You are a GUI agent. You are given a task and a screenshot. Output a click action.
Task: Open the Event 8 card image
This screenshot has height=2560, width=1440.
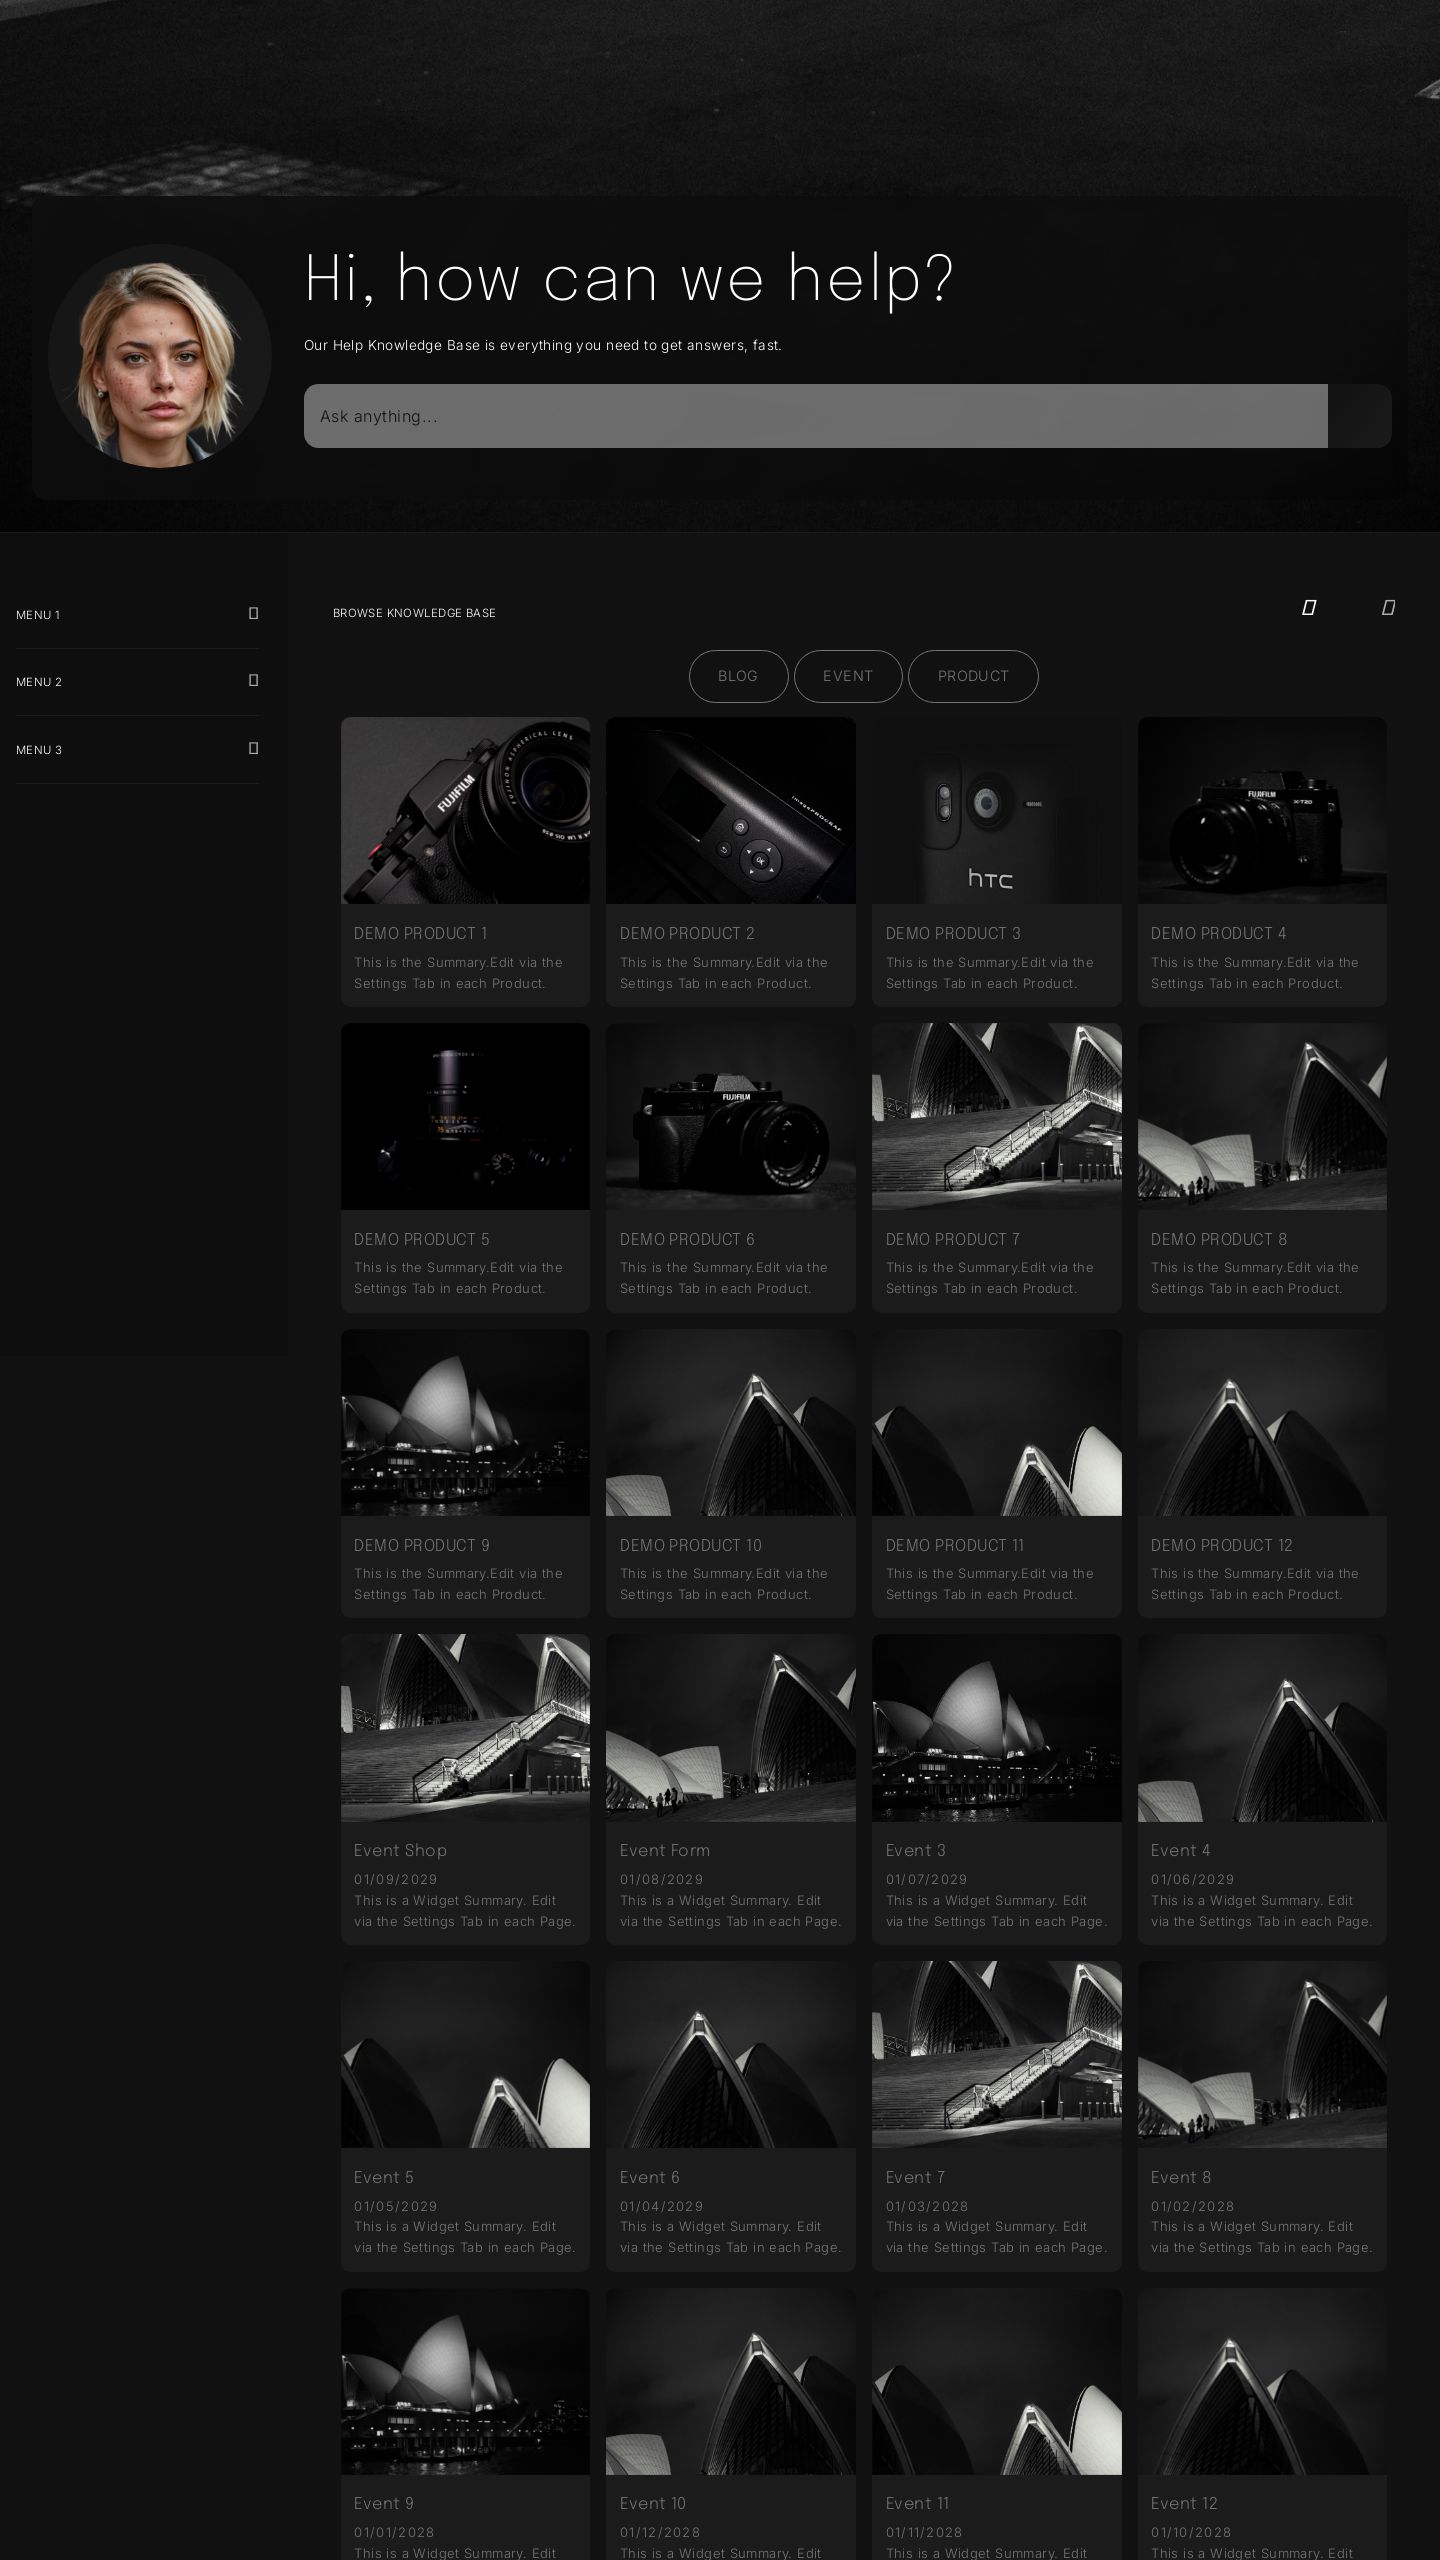pyautogui.click(x=1262, y=2054)
